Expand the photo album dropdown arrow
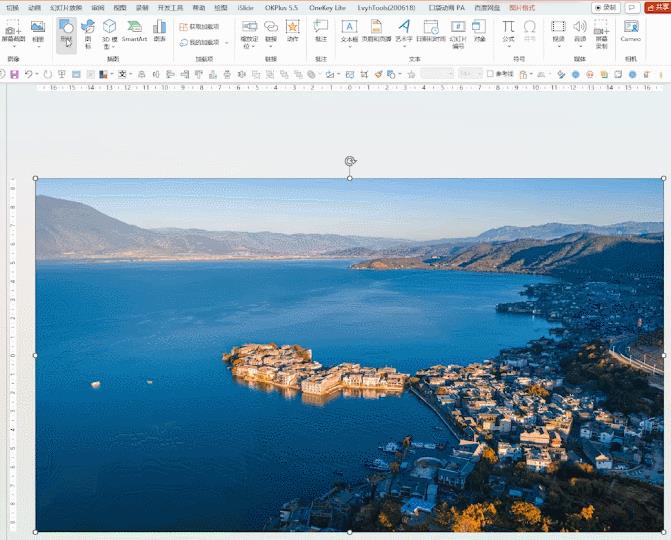This screenshot has width=671, height=540. point(38,46)
